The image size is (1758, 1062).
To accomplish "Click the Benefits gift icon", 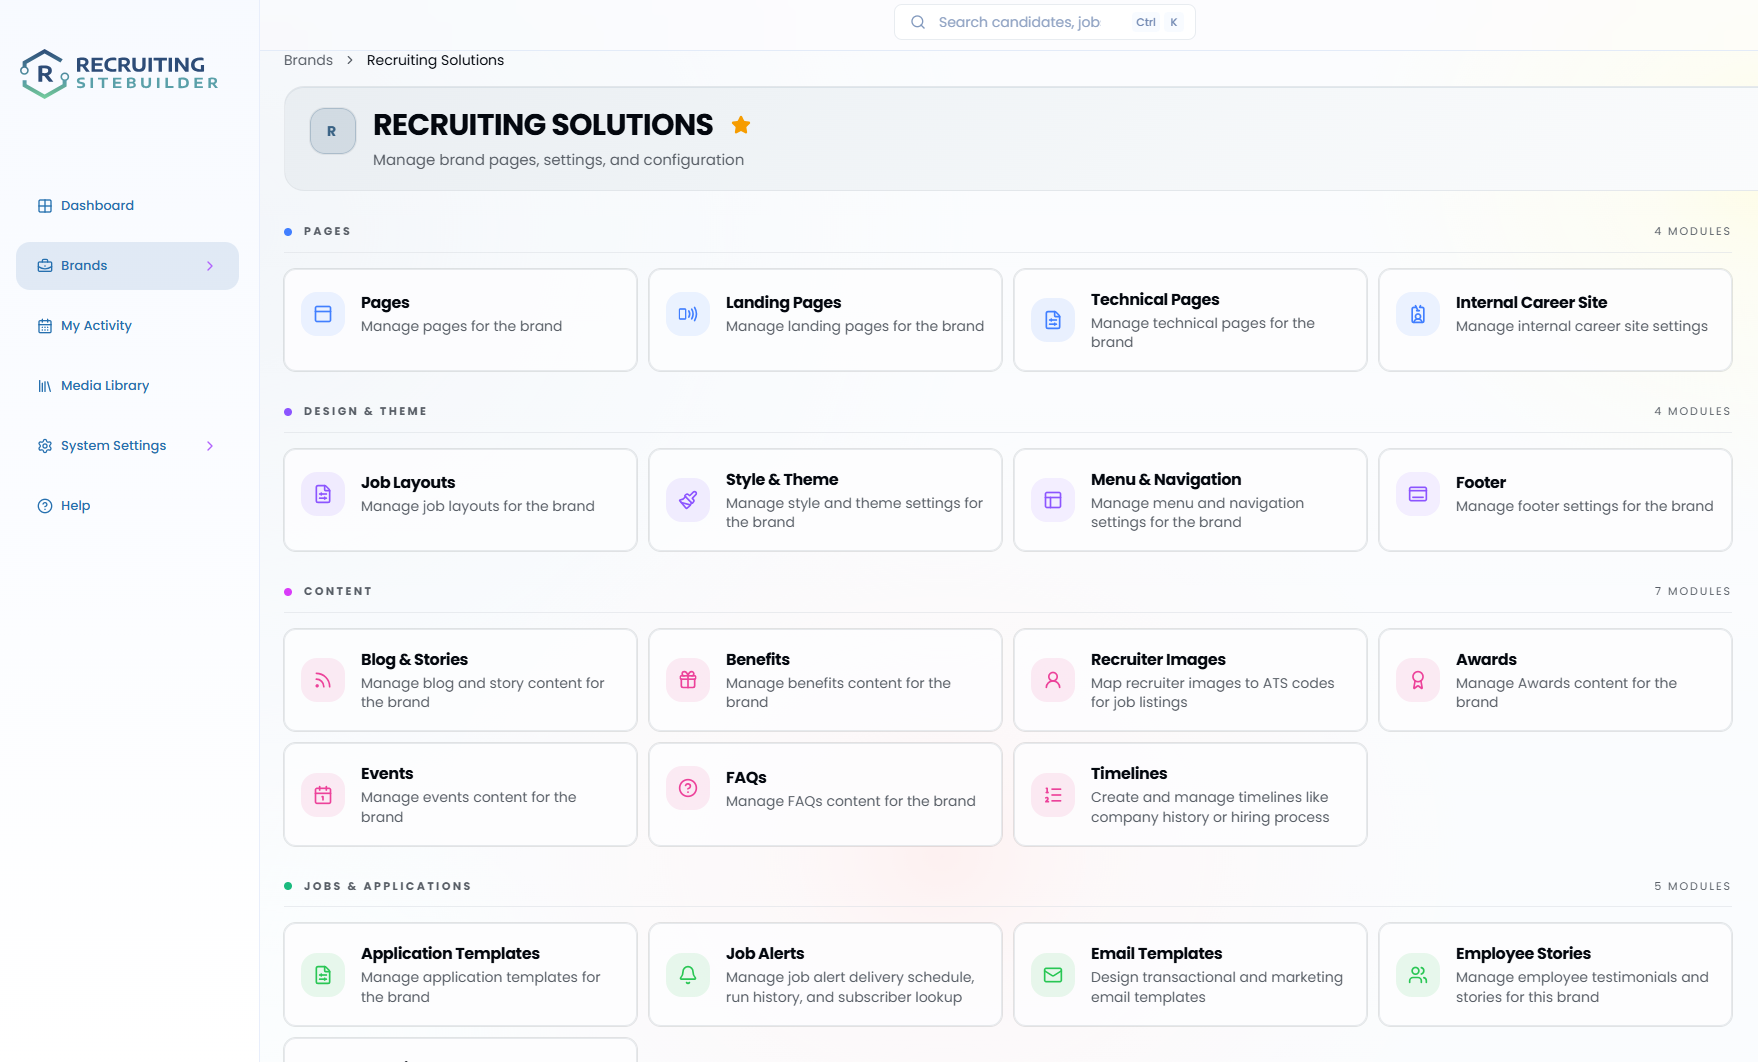I will click(x=688, y=680).
